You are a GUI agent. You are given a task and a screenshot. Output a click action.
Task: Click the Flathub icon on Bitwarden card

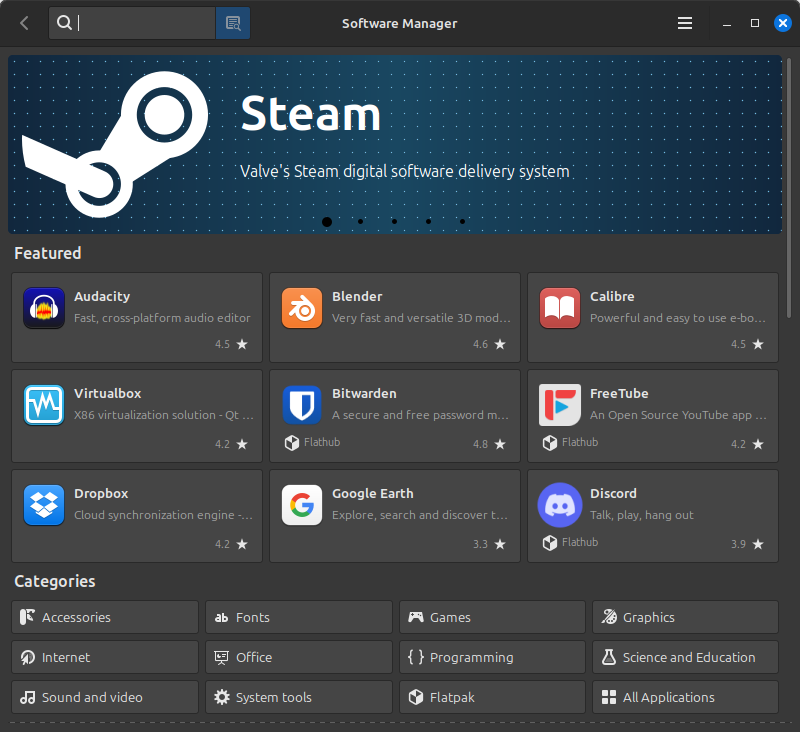coord(292,443)
